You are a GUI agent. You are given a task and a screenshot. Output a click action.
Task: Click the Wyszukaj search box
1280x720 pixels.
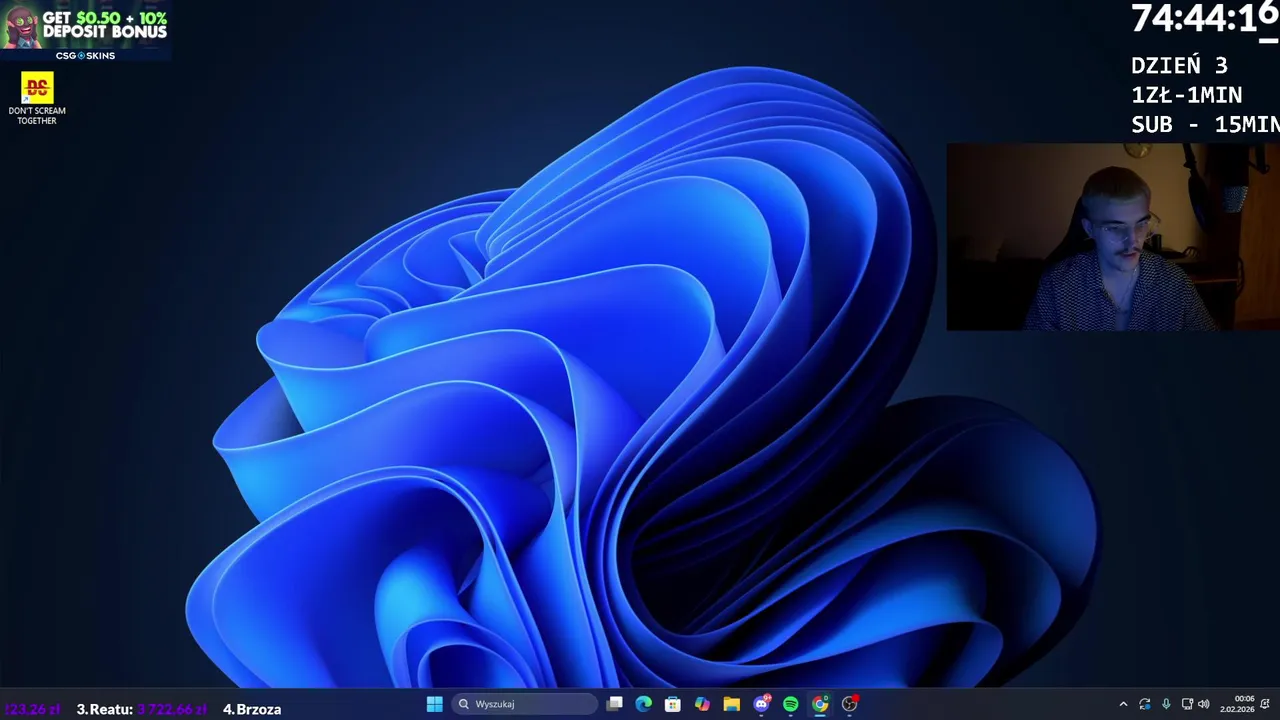(525, 704)
